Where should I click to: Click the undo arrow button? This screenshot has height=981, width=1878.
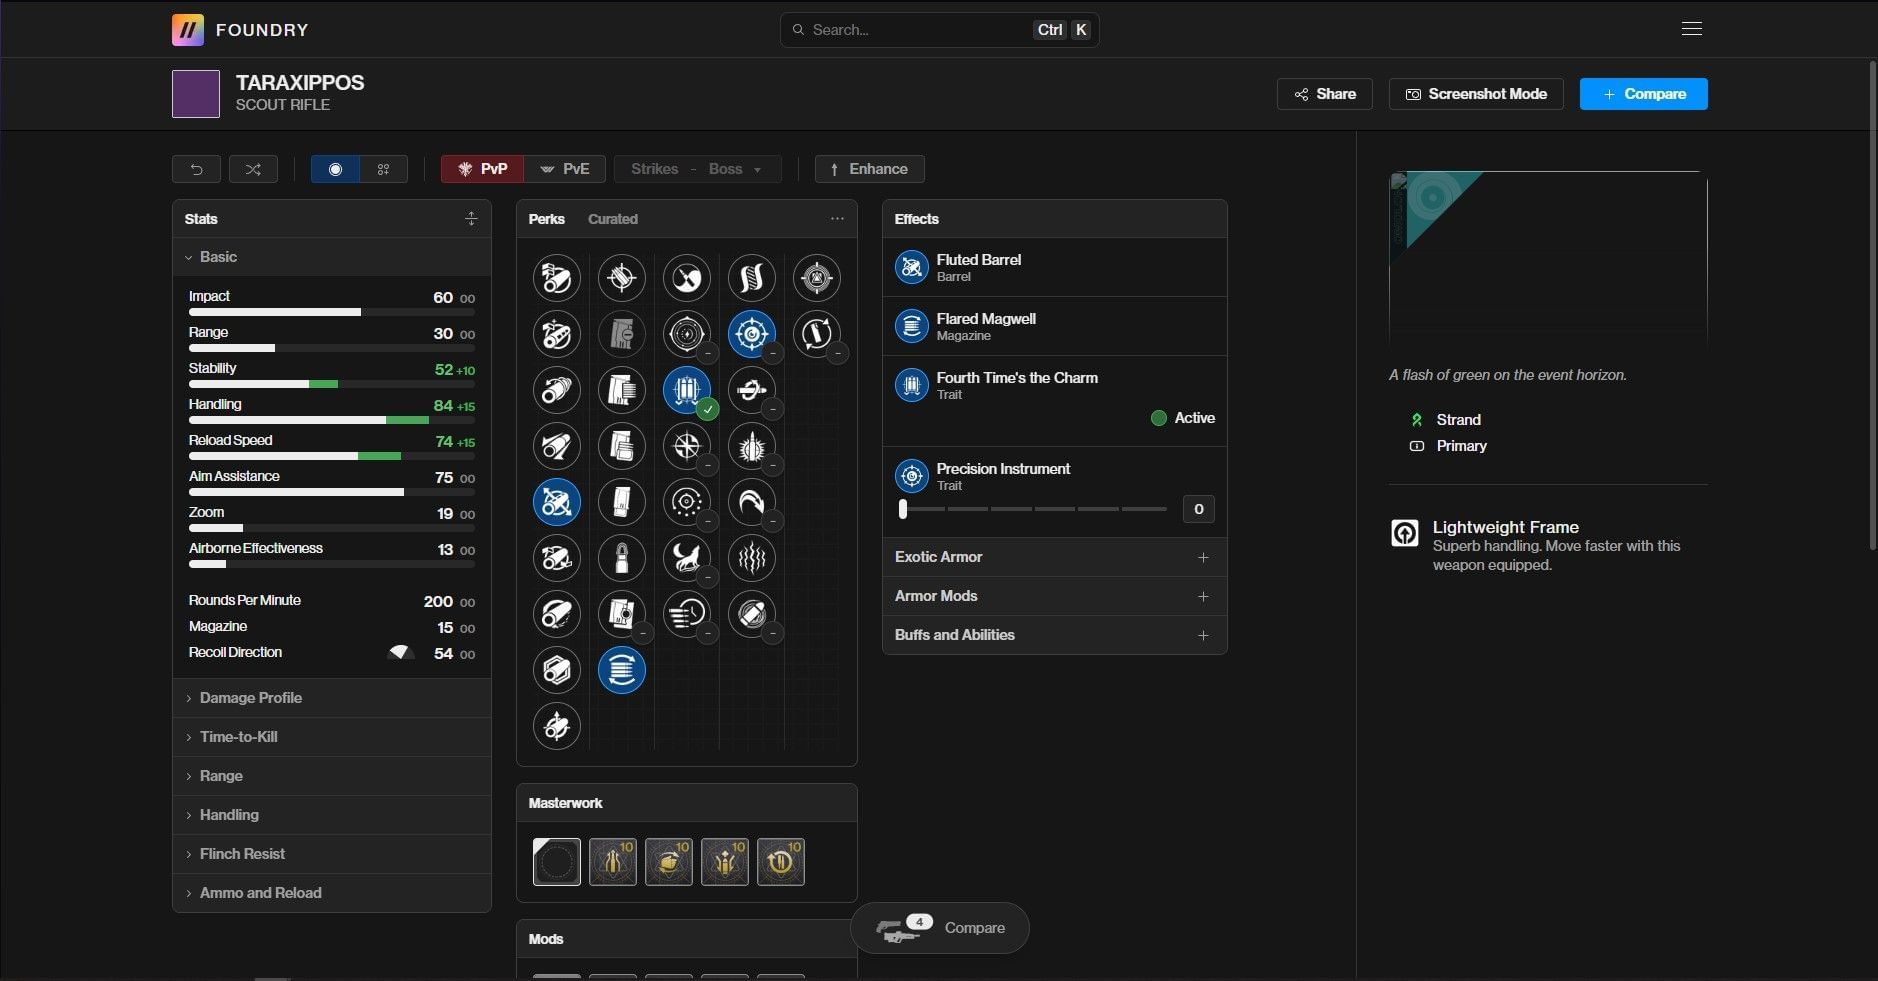196,169
